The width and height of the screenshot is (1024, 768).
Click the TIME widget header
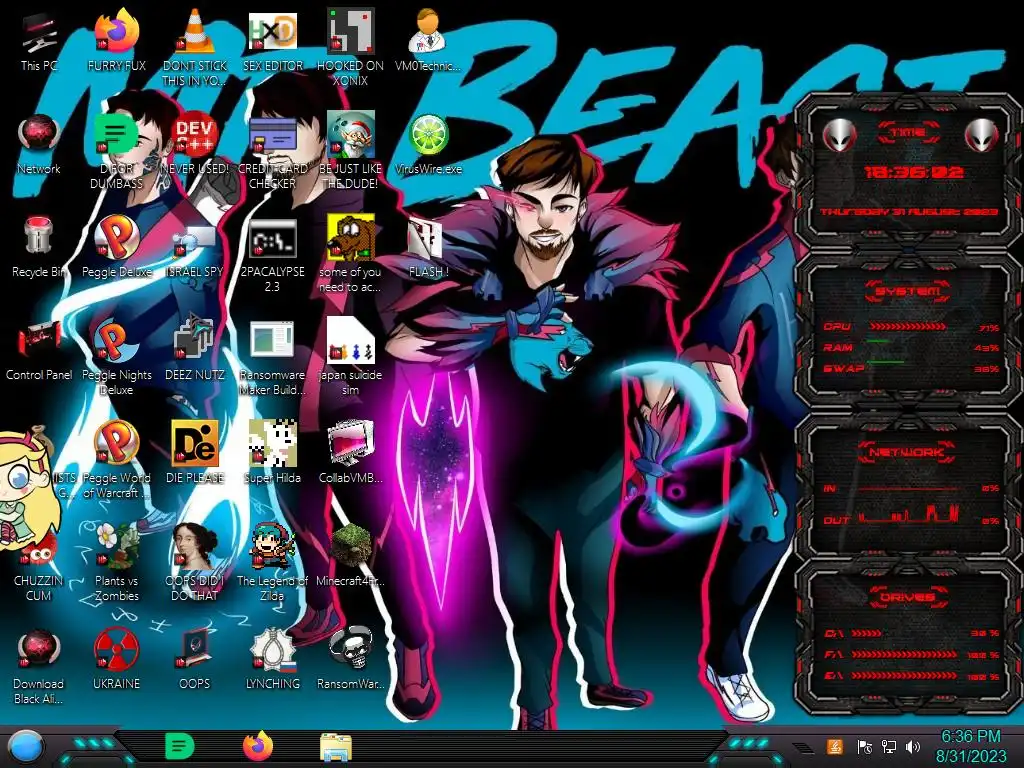[908, 133]
